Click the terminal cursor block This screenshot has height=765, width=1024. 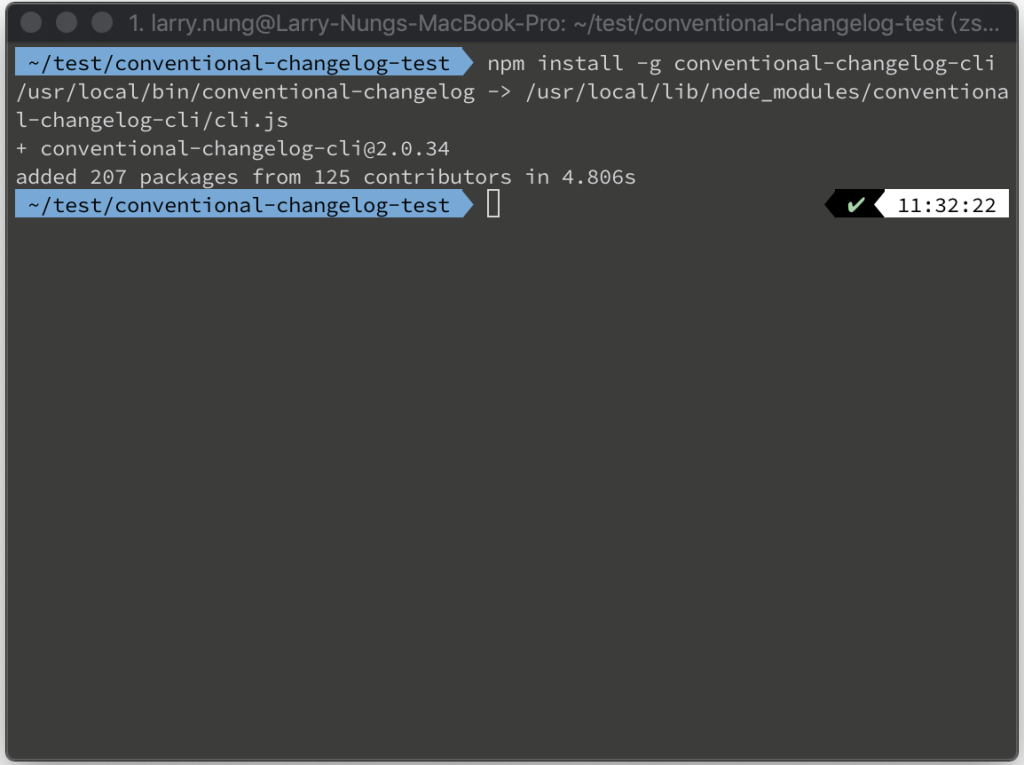[494, 204]
